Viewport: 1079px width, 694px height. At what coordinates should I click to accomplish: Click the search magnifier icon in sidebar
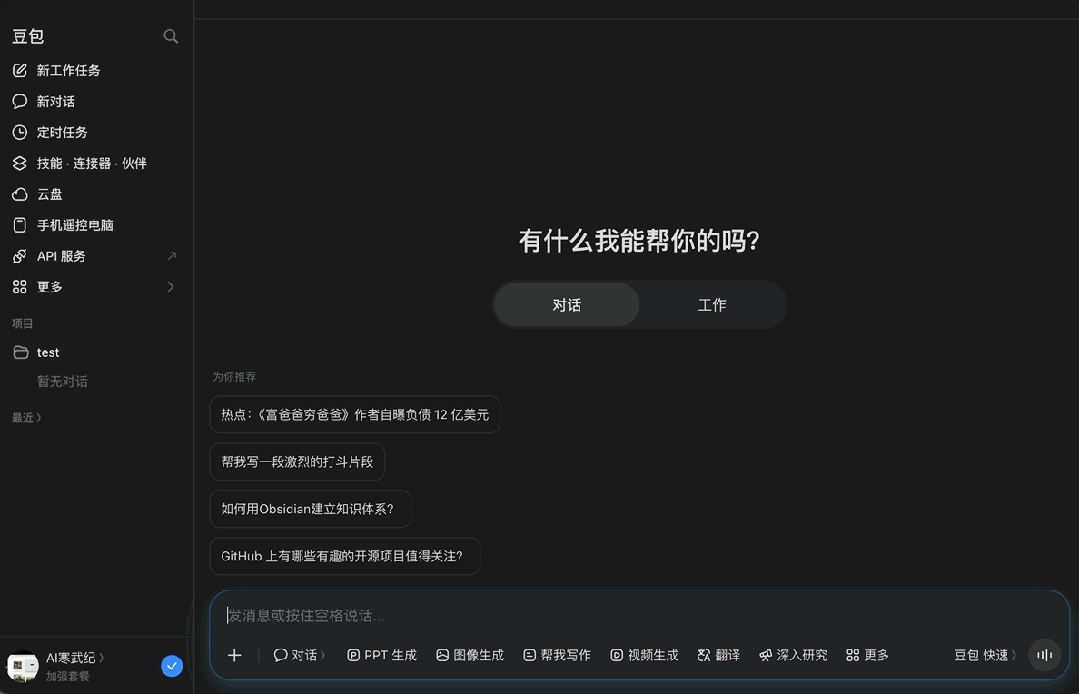point(171,36)
